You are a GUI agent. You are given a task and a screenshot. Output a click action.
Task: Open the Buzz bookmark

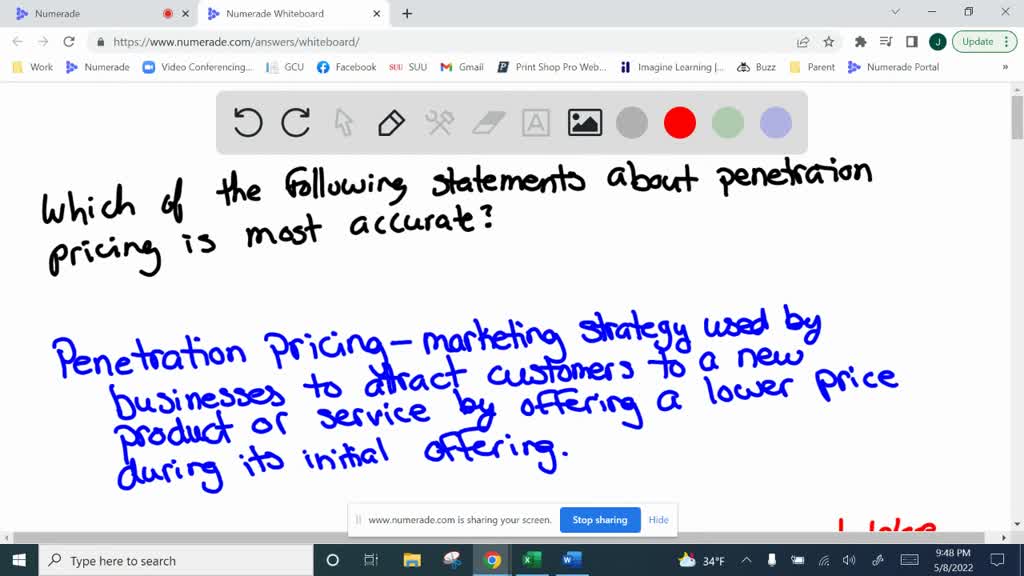coord(756,67)
